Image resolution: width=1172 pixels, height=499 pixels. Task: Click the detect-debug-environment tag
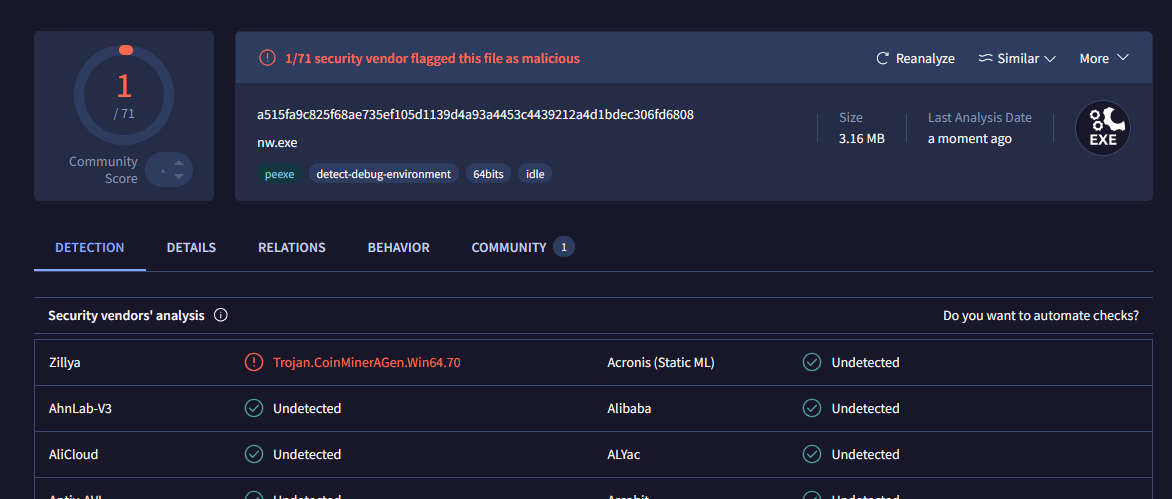click(383, 173)
